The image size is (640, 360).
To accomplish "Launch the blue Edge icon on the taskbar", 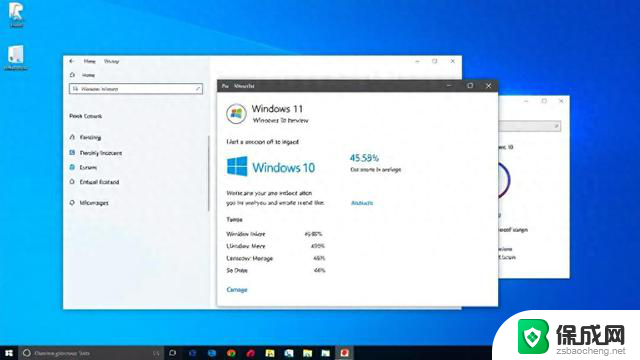I will click(x=212, y=353).
